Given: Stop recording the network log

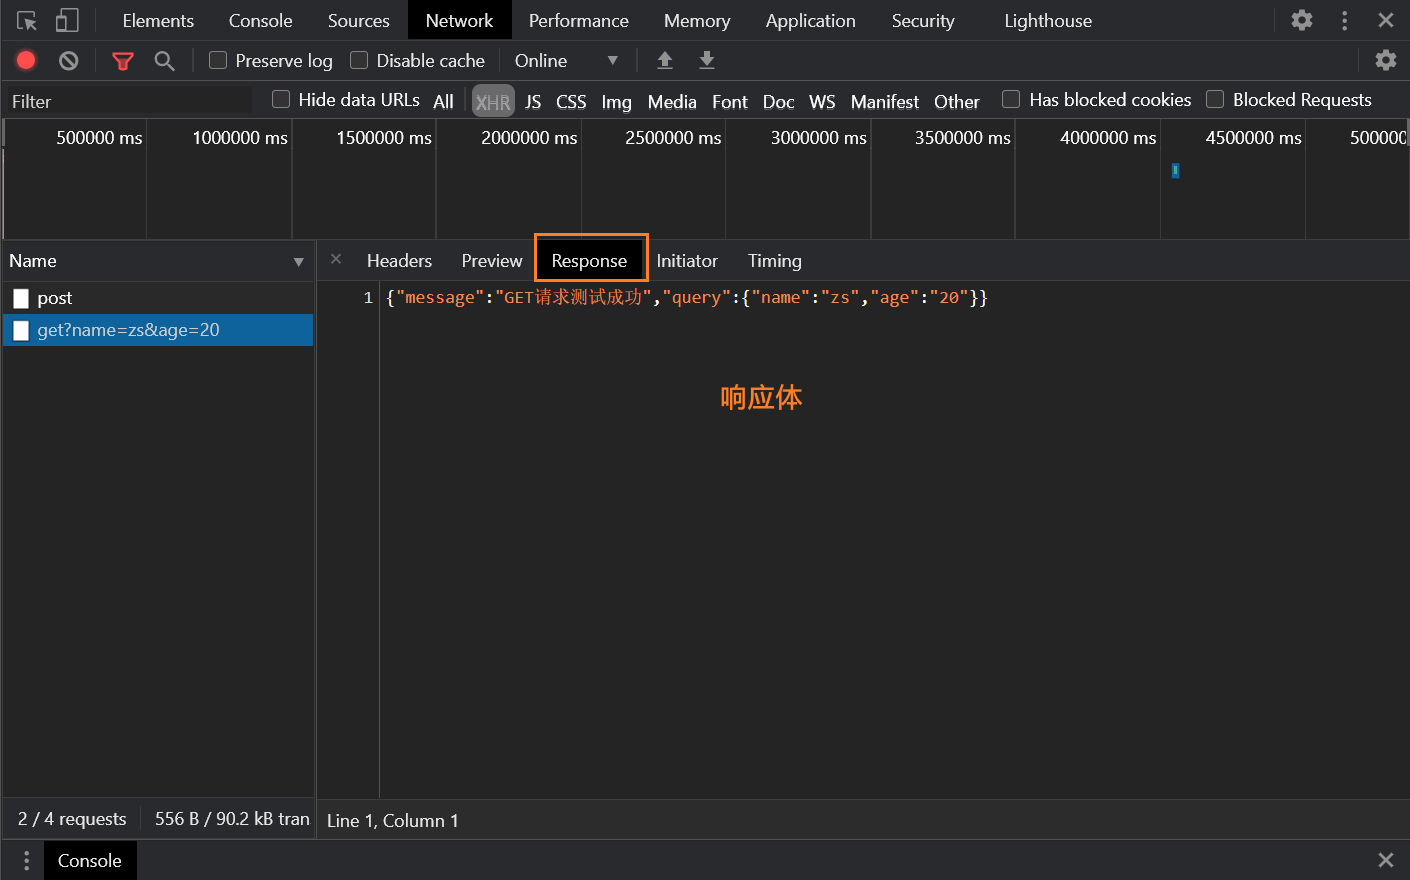Looking at the screenshot, I should [26, 61].
